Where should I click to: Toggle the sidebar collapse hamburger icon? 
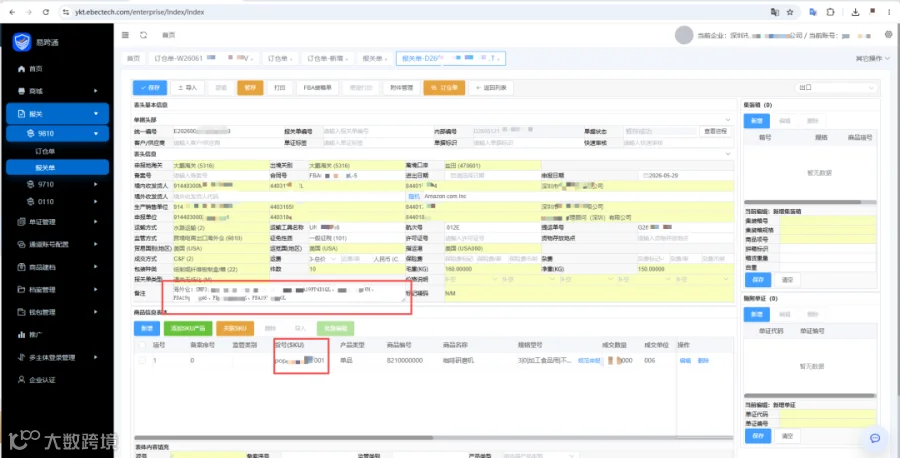tap(125, 35)
